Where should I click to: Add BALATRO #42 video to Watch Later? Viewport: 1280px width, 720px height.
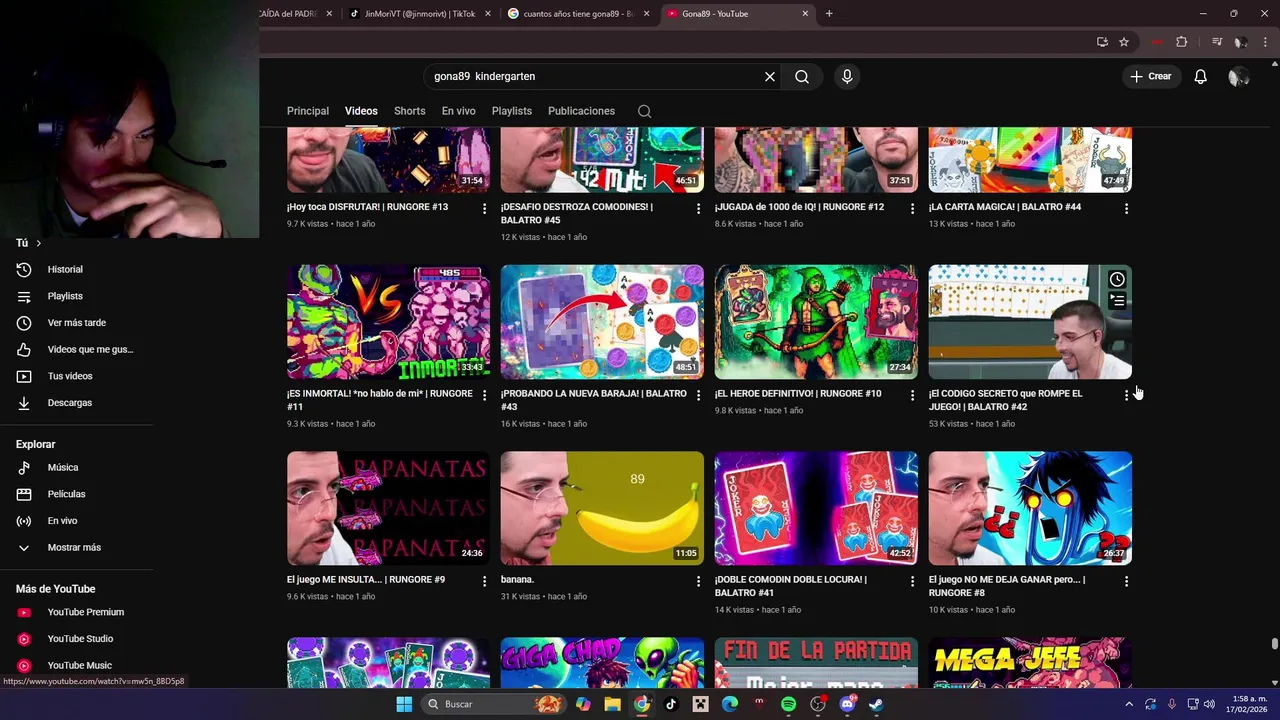coord(1117,280)
